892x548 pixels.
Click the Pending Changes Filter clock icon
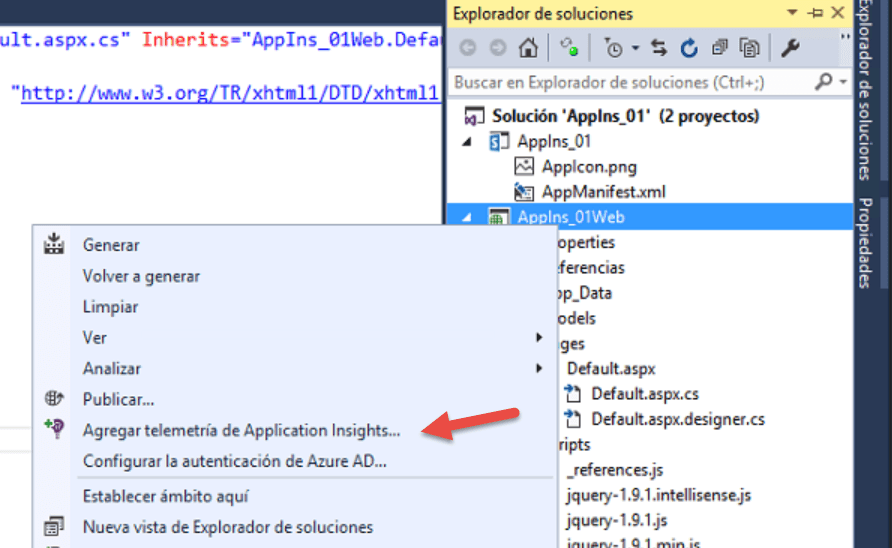[x=613, y=48]
